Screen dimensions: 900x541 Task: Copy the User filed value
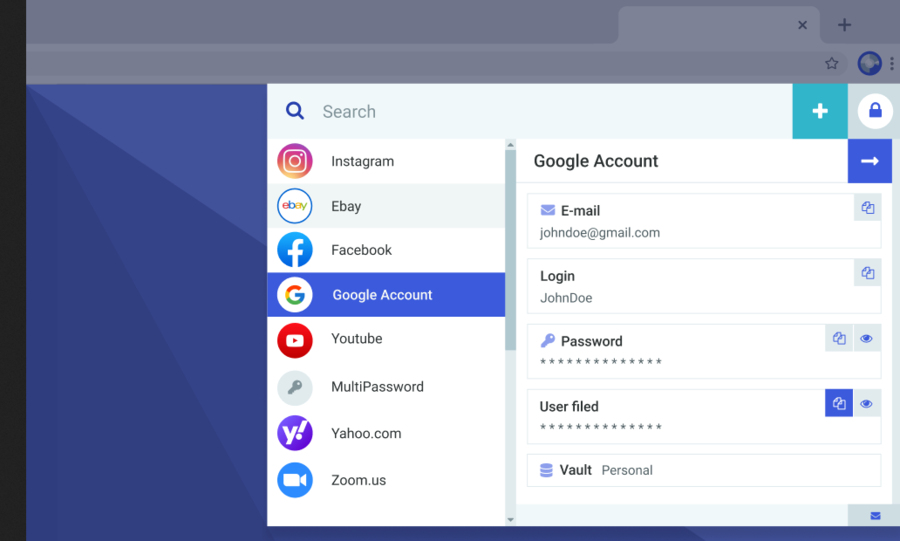tap(839, 403)
